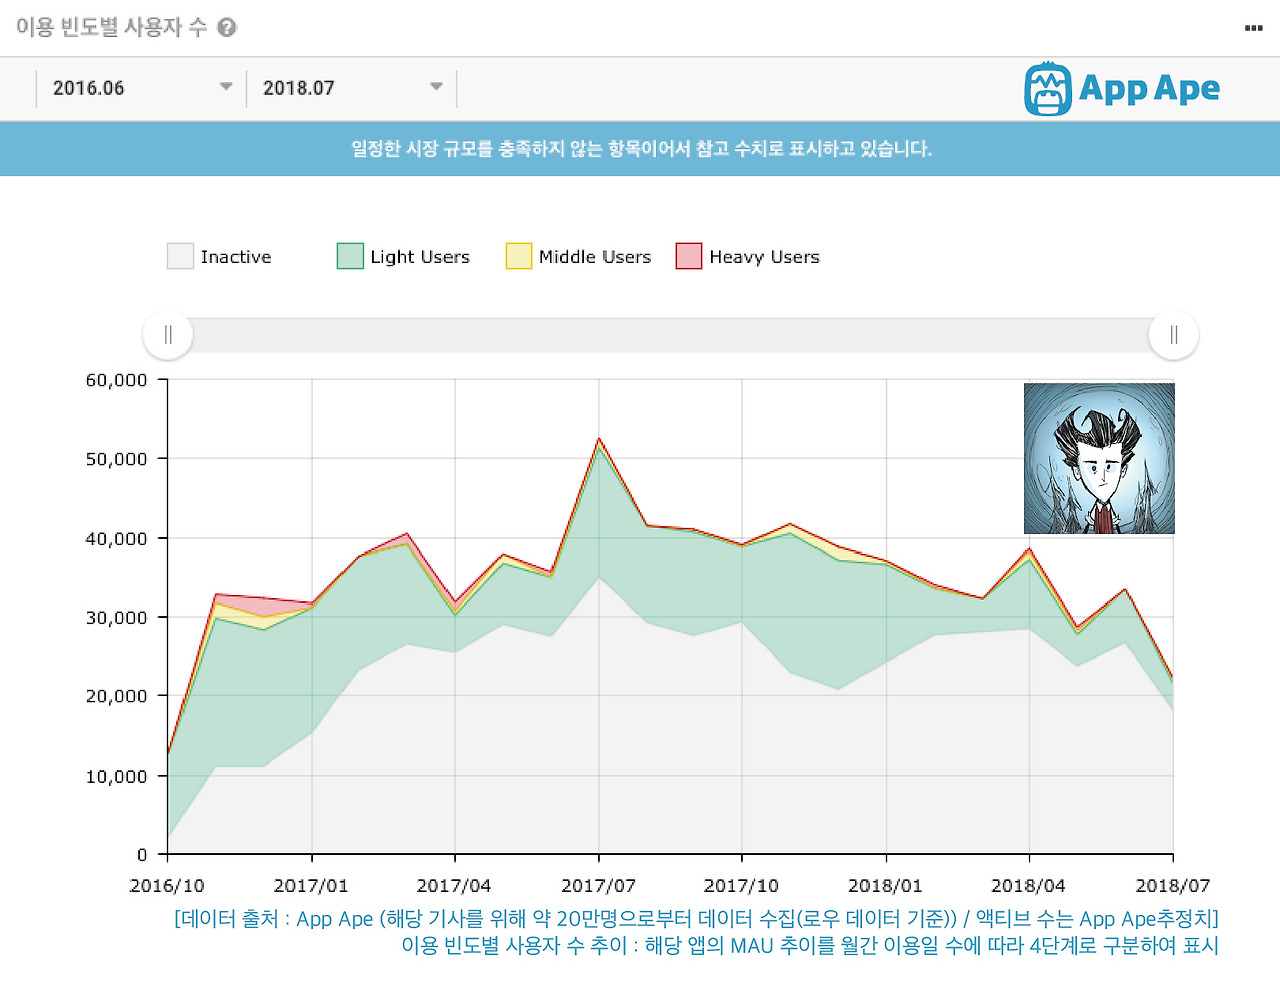Viewport: 1280px width, 986px height.
Task: Open the help tooltip beside the chart title
Action: point(226,28)
